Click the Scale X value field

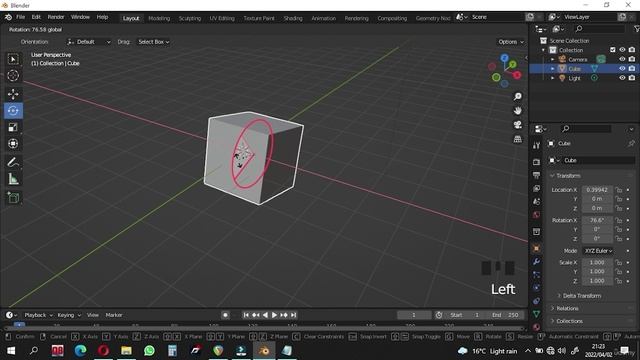(x=597, y=262)
